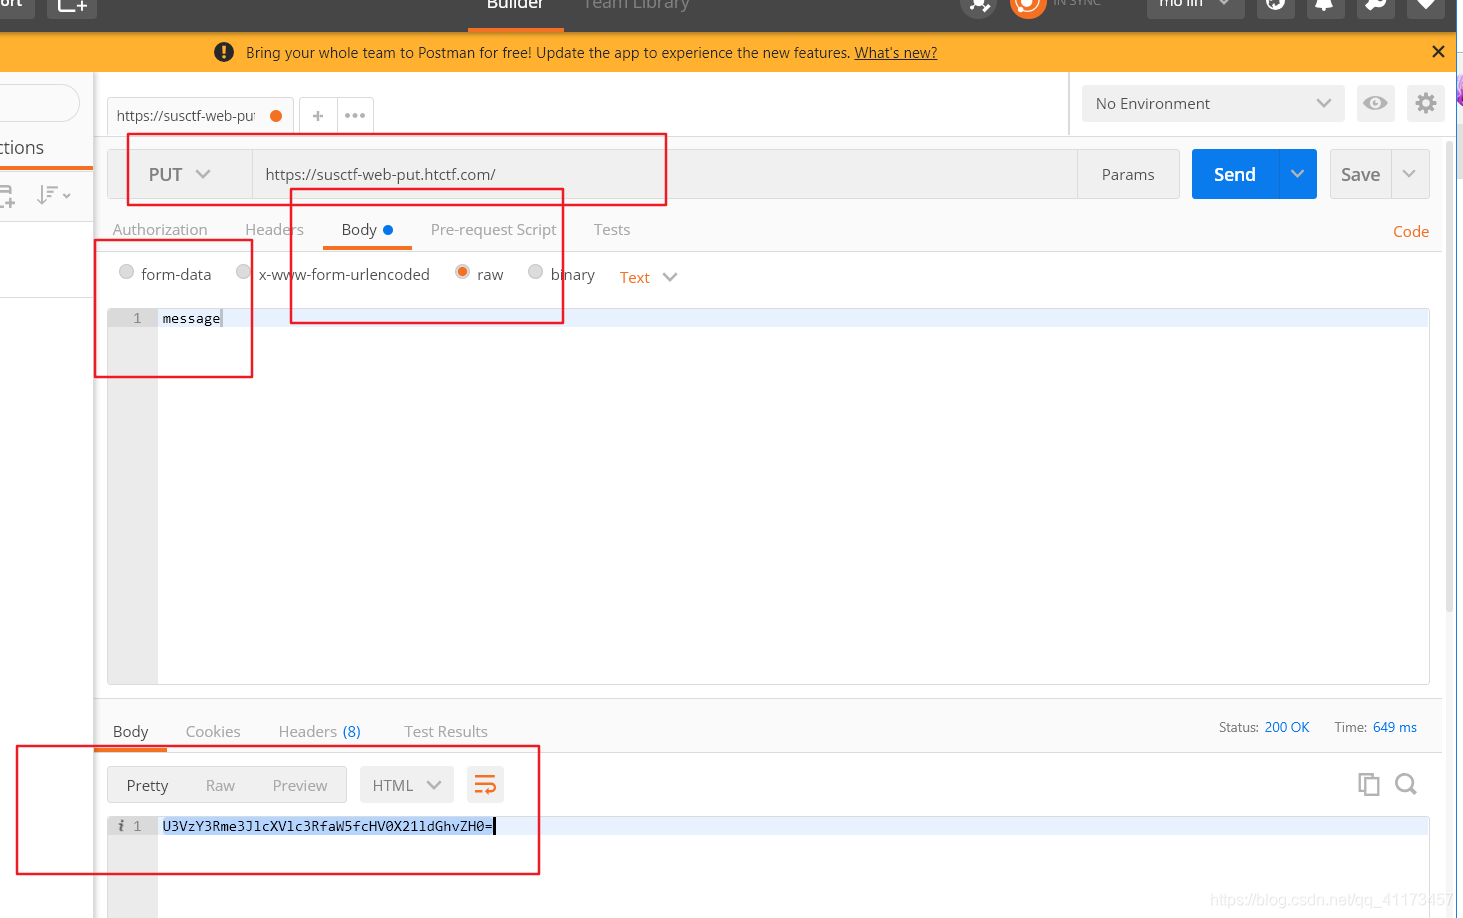Select the binary body radio button

pyautogui.click(x=535, y=272)
